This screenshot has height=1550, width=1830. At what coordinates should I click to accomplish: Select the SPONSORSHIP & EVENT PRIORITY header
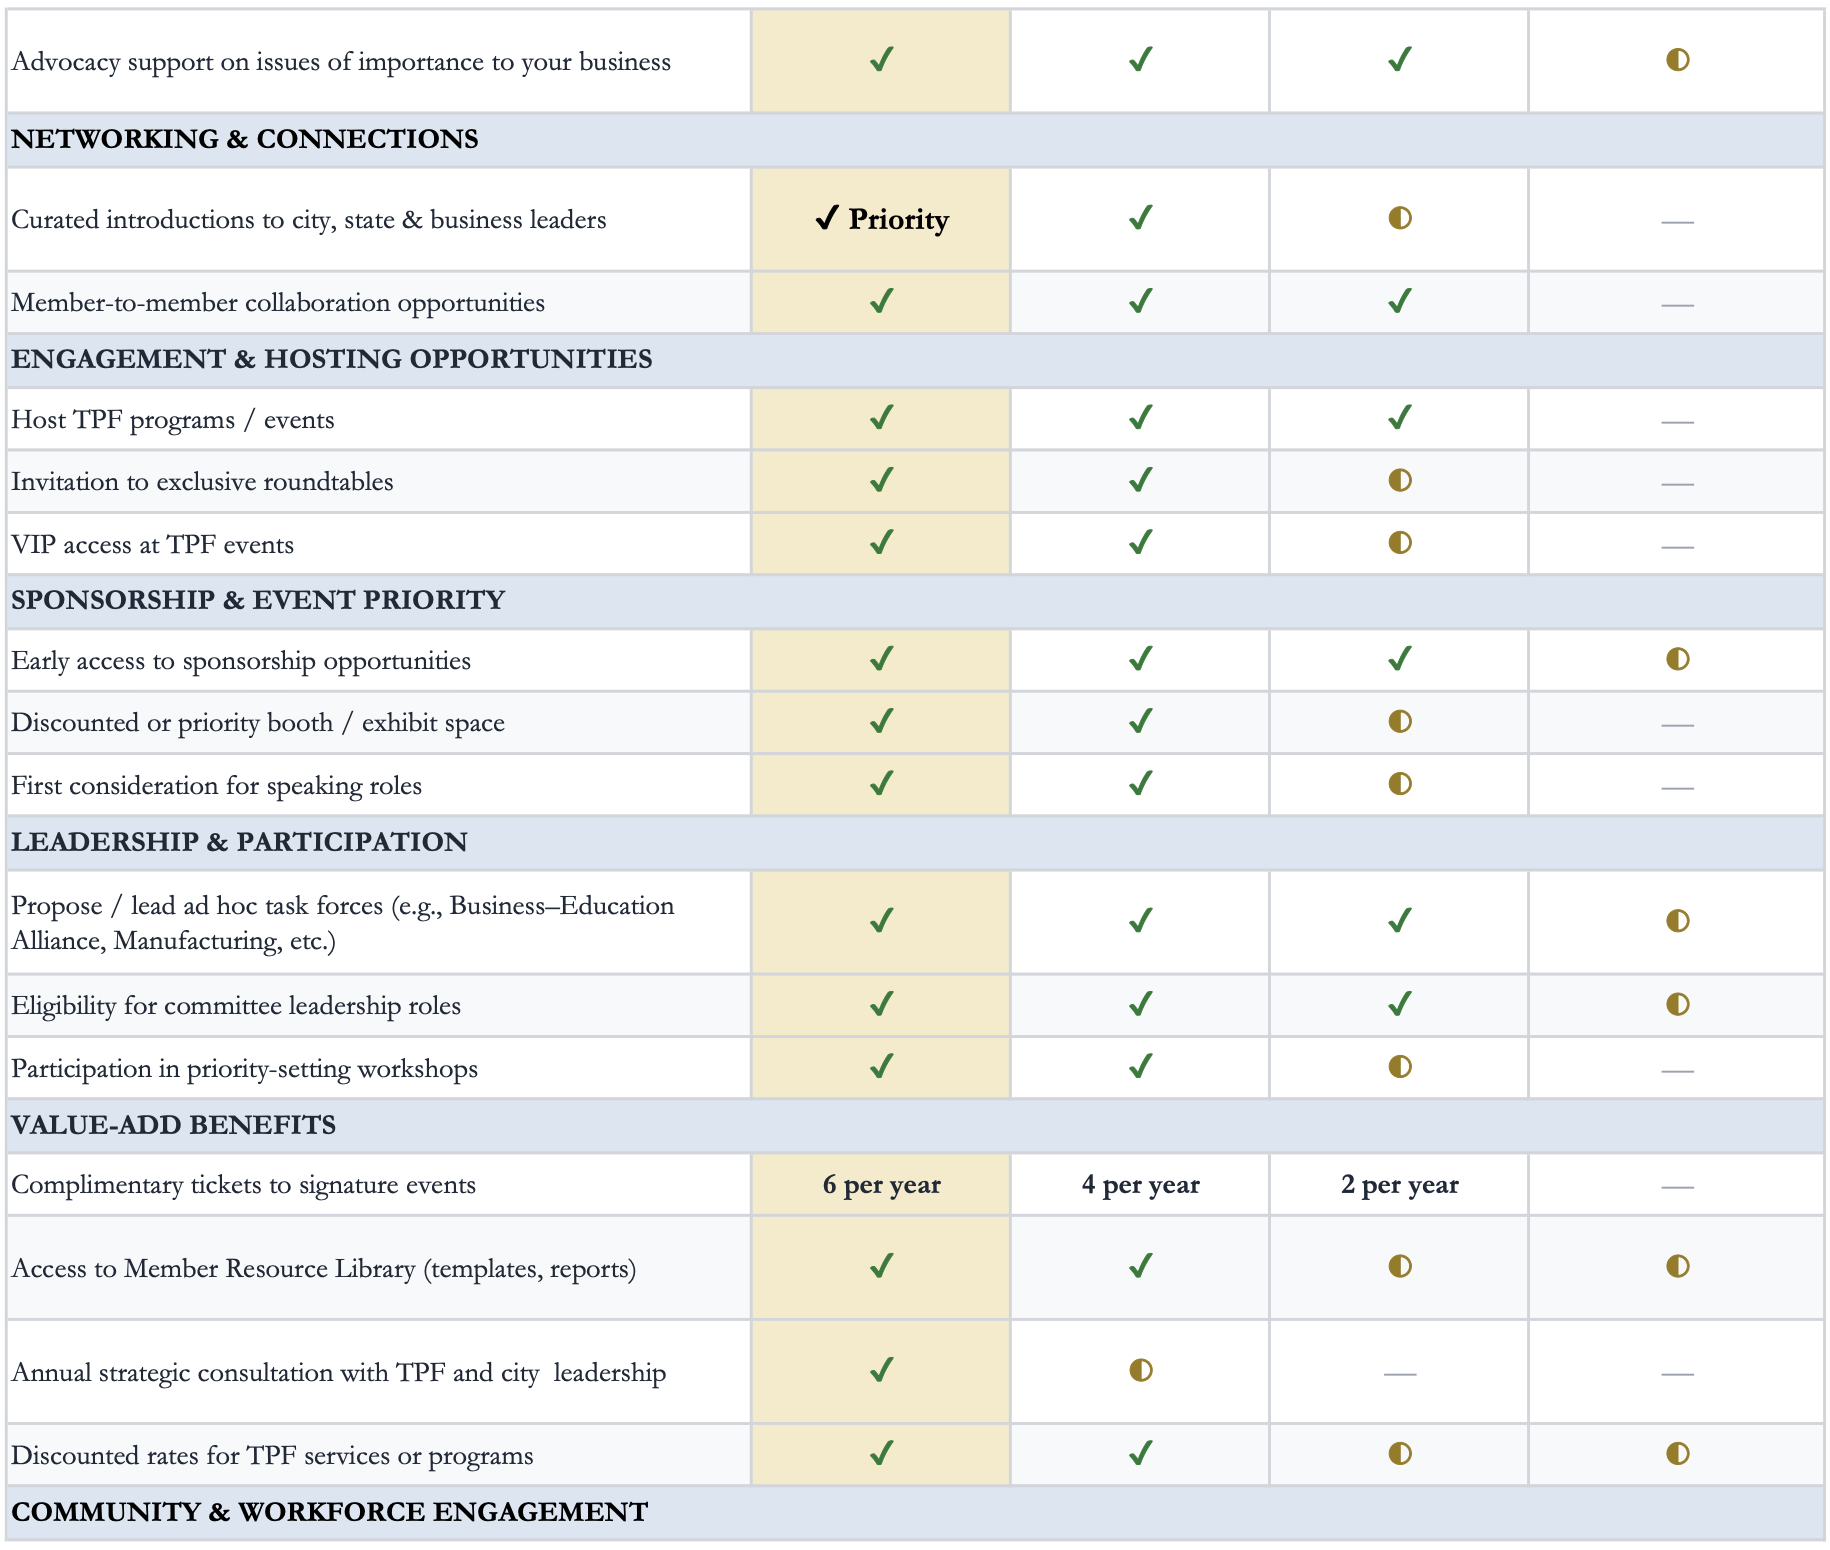click(915, 600)
